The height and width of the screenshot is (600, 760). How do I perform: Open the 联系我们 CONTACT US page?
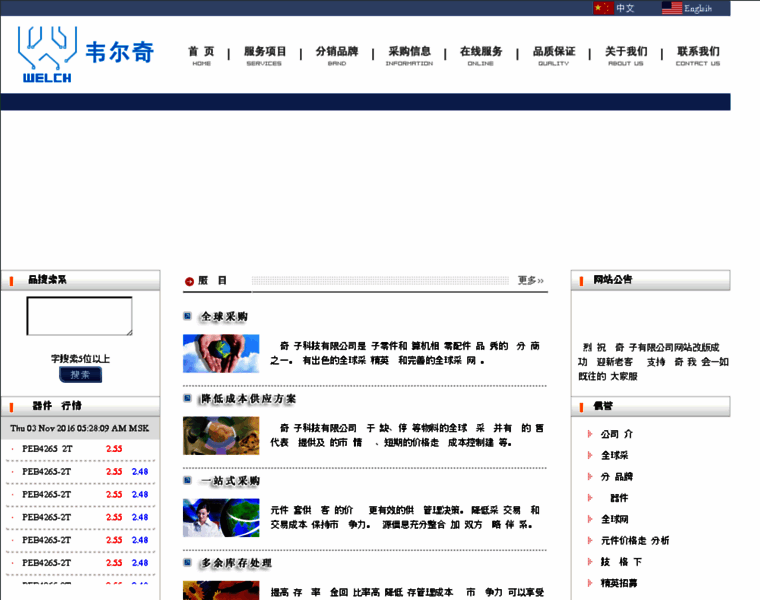[697, 56]
